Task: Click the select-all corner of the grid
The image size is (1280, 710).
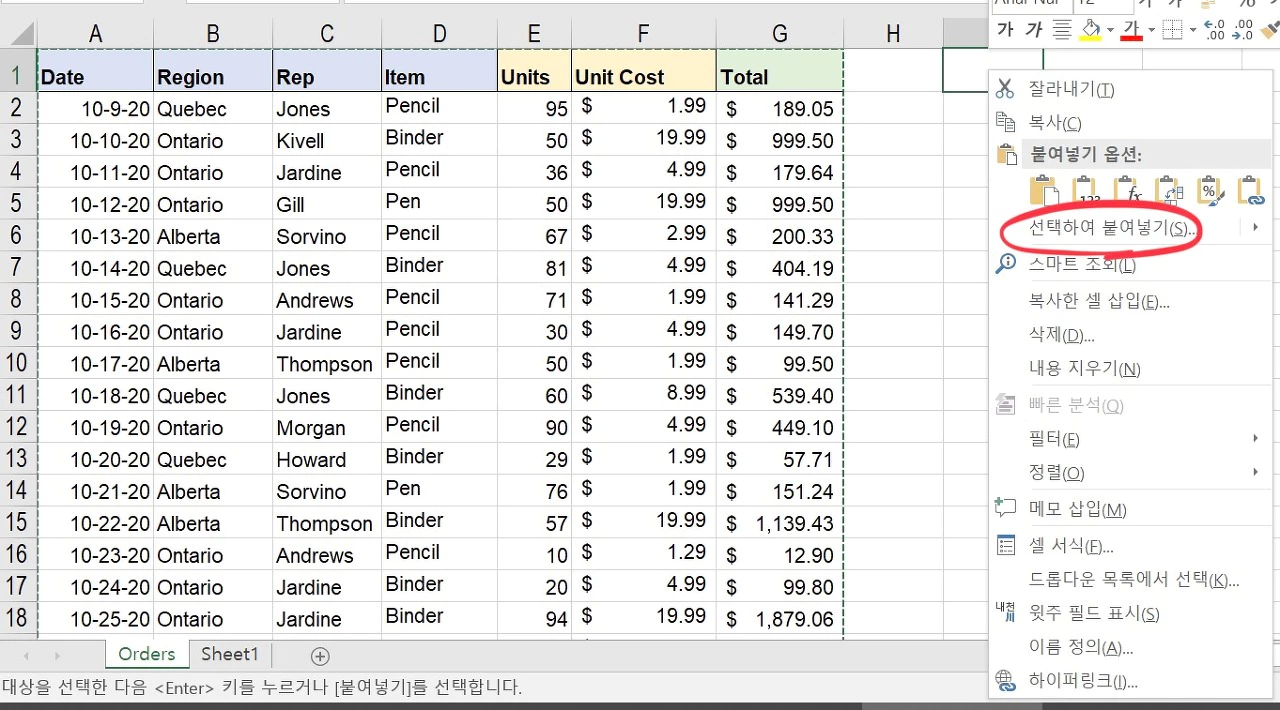Action: [18, 34]
